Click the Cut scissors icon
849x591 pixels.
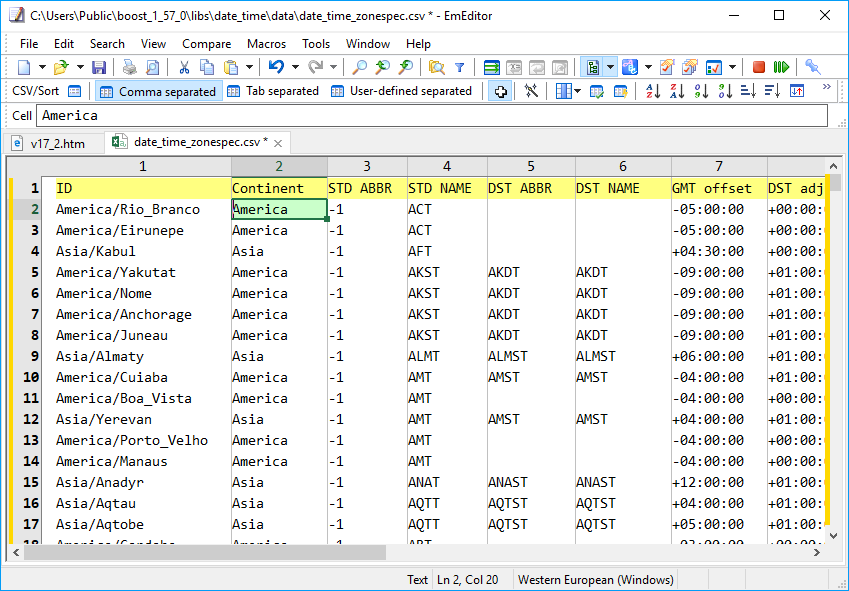184,67
